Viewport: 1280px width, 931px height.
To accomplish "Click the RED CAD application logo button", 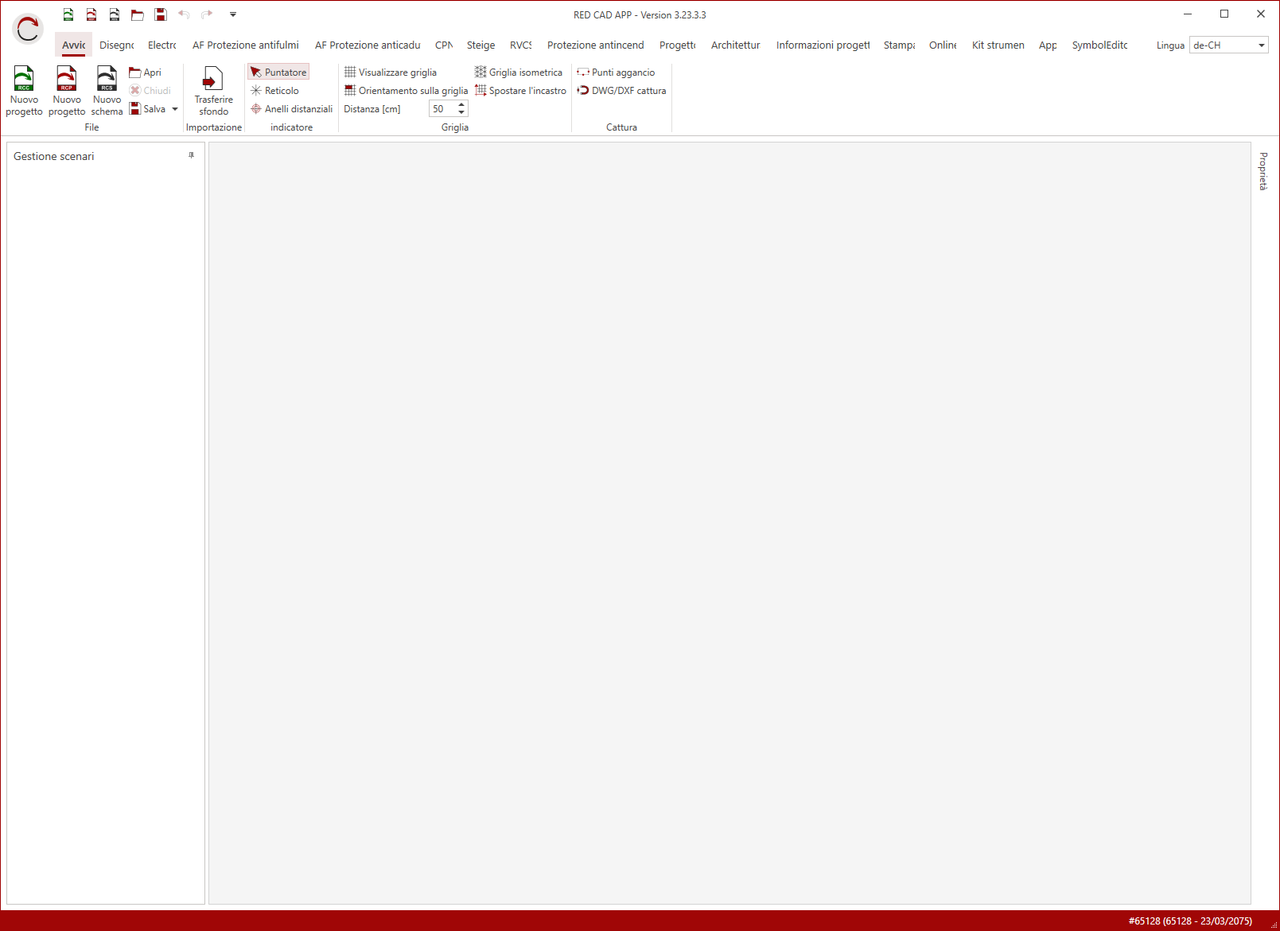I will 28,29.
